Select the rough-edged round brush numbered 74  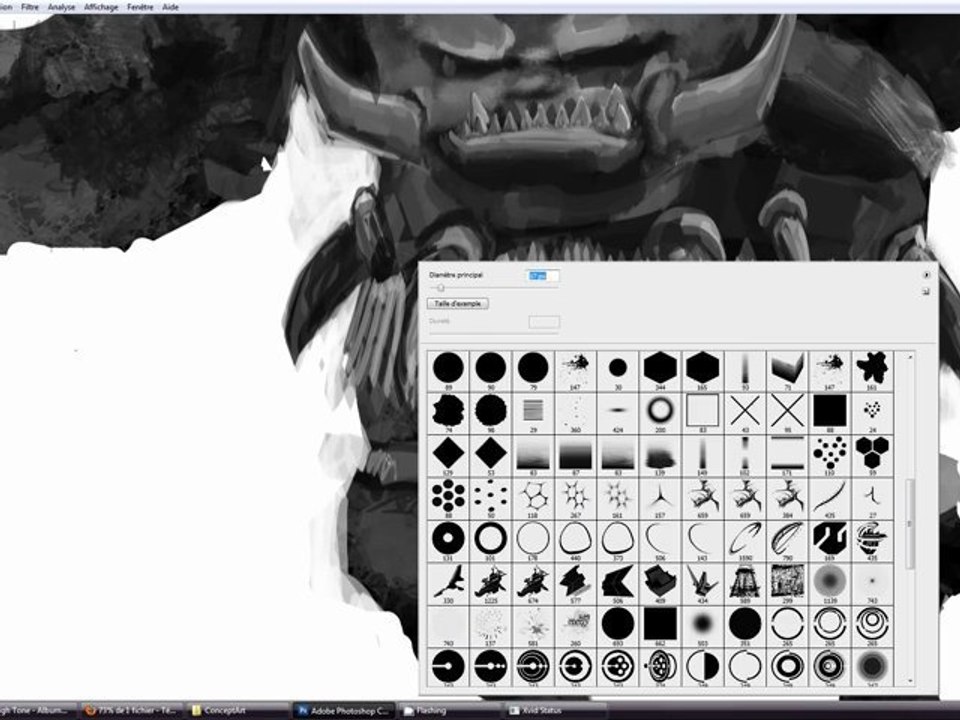click(x=448, y=413)
